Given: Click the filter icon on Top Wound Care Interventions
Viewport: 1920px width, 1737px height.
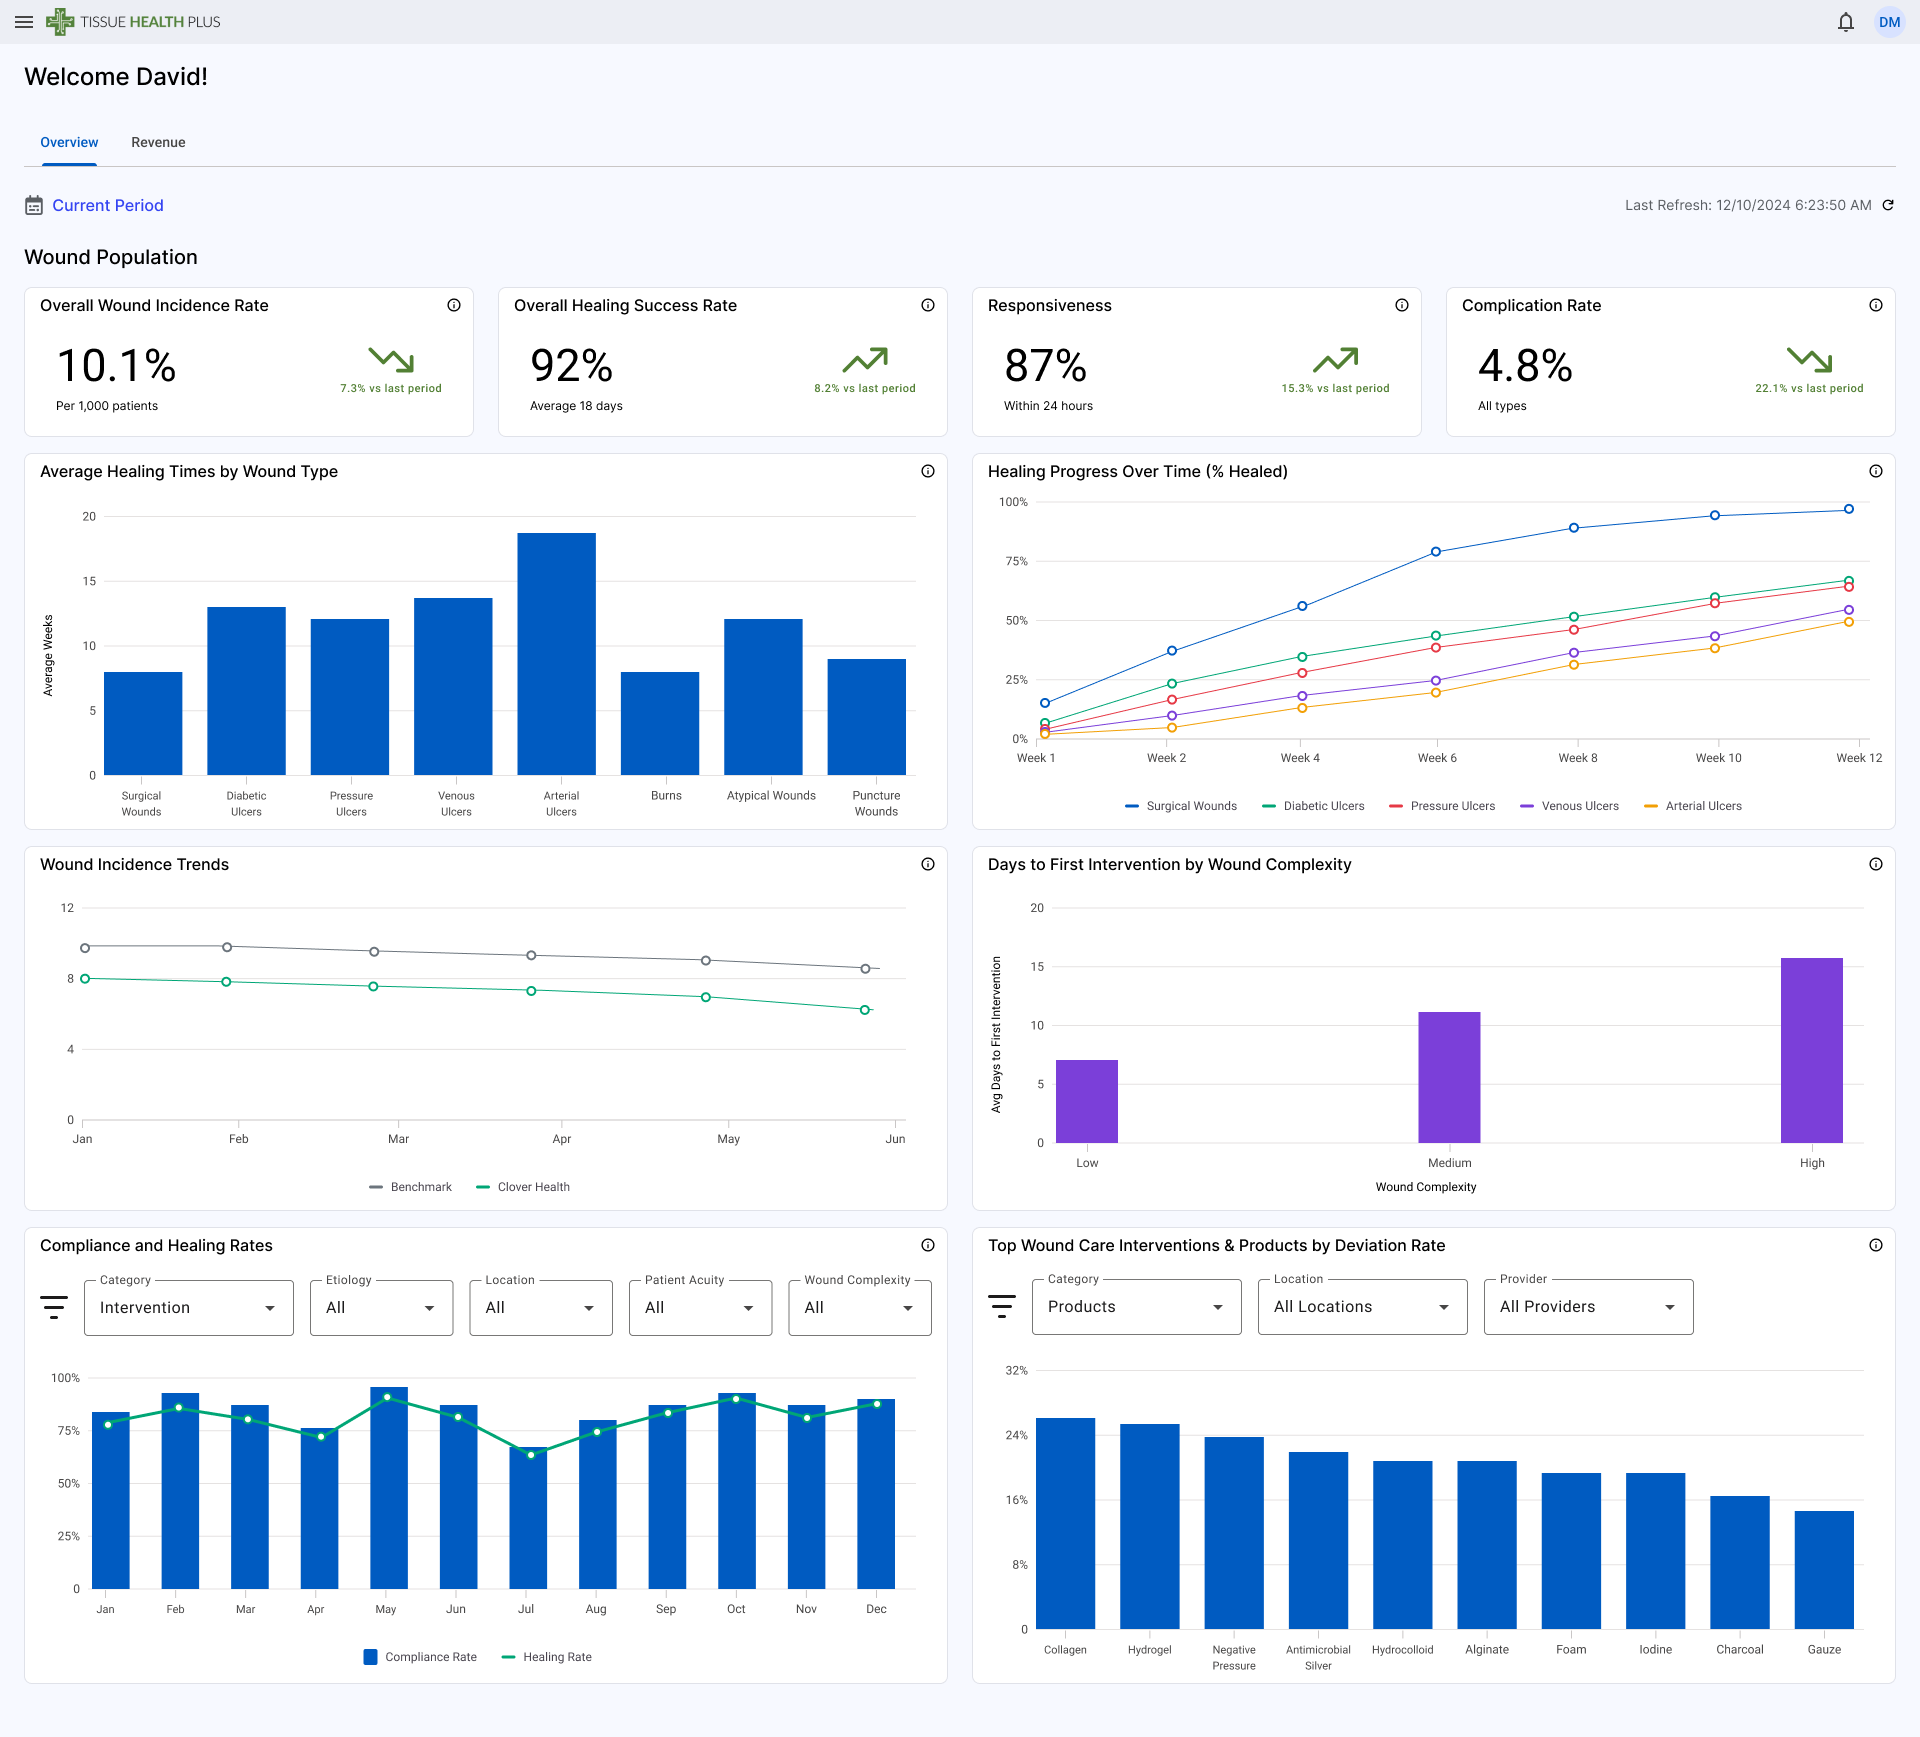Looking at the screenshot, I should [1001, 1306].
